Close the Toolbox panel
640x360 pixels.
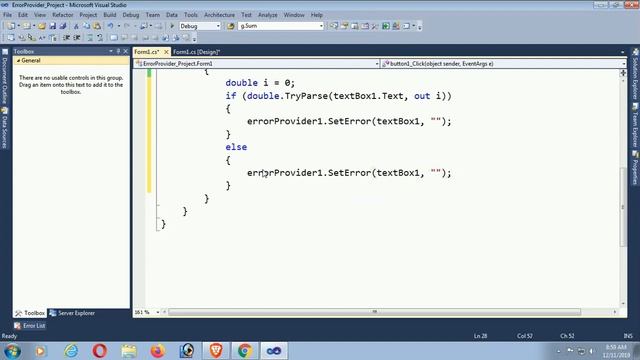(x=126, y=51)
